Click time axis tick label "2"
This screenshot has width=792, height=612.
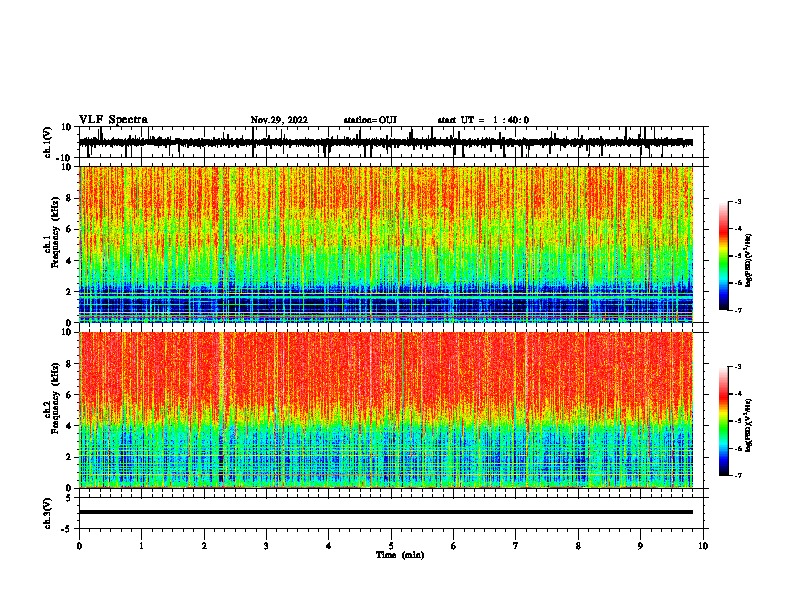[204, 546]
